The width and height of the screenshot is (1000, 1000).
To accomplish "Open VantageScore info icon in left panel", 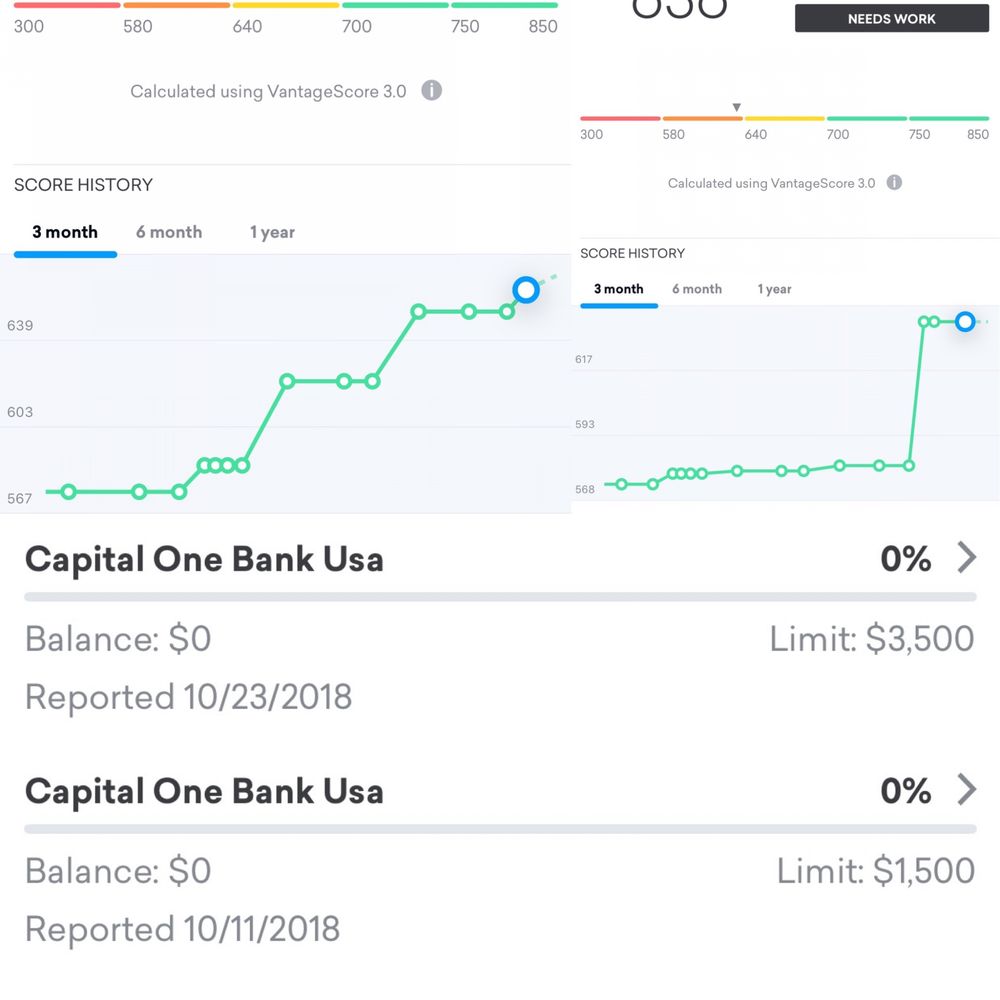I will click(x=432, y=91).
